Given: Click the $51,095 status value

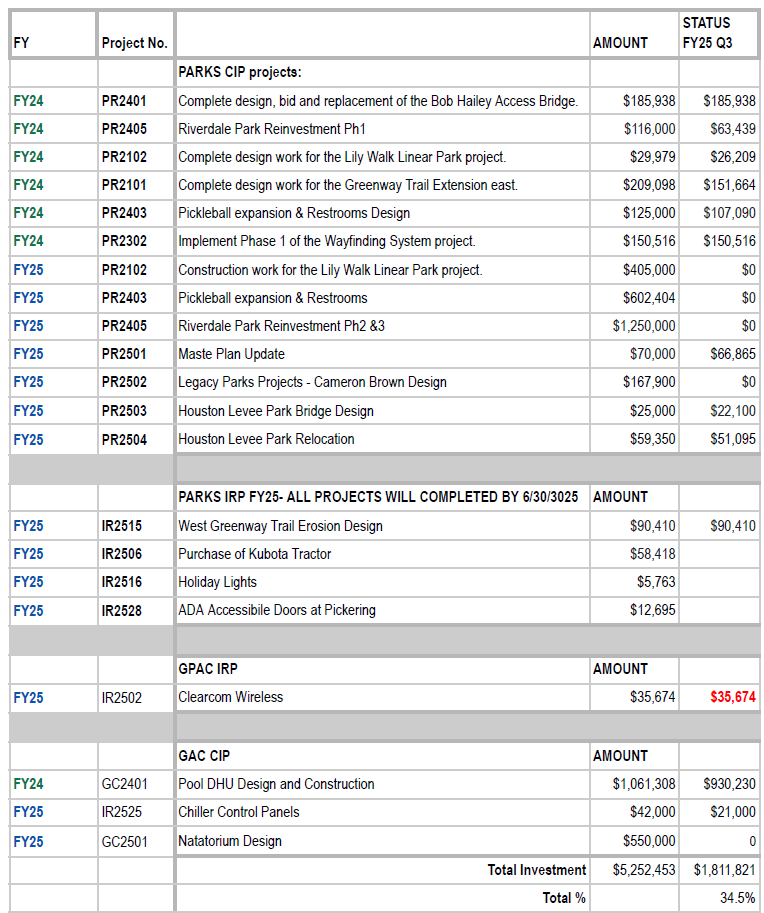Looking at the screenshot, I should pyautogui.click(x=733, y=439).
